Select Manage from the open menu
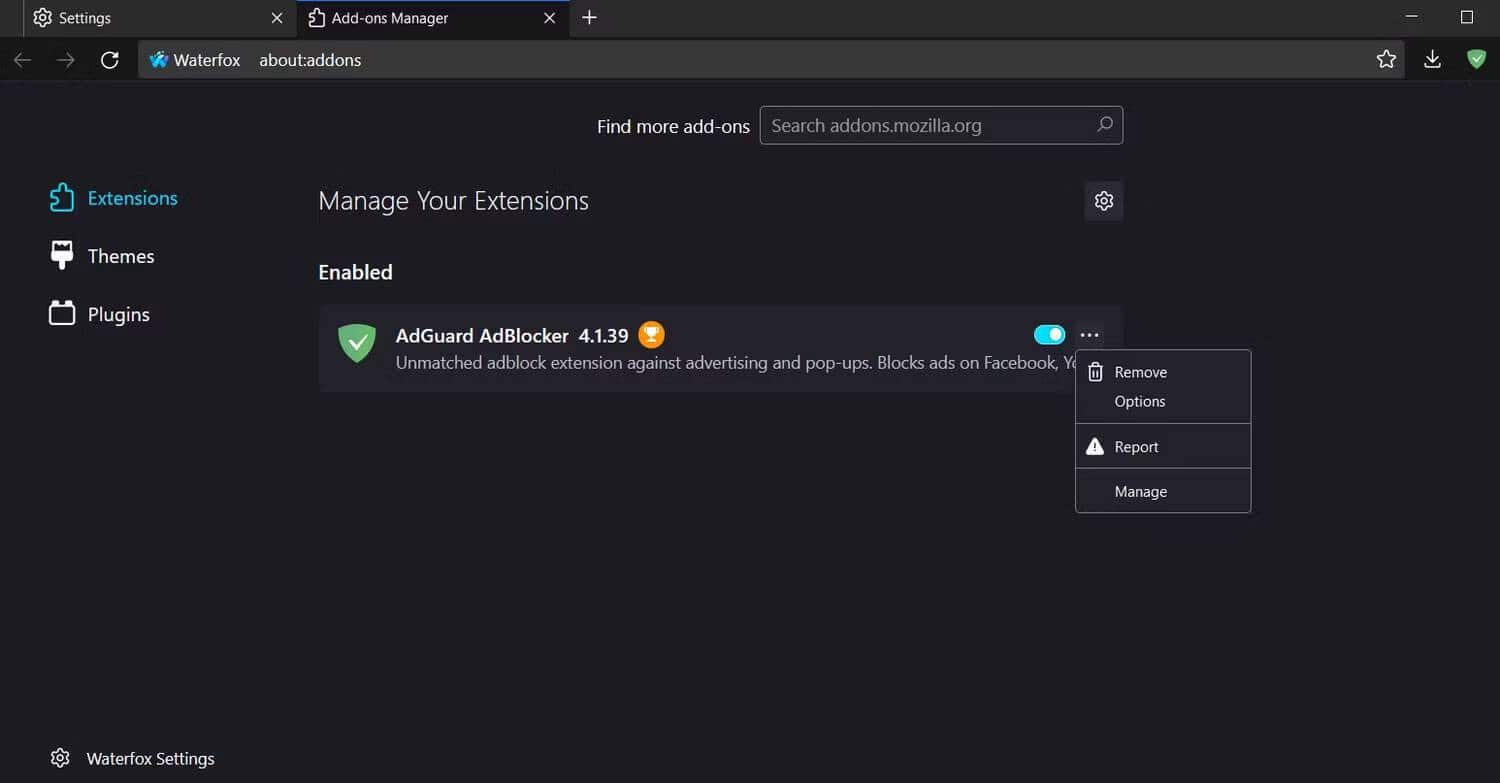This screenshot has height=783, width=1500. coord(1141,491)
